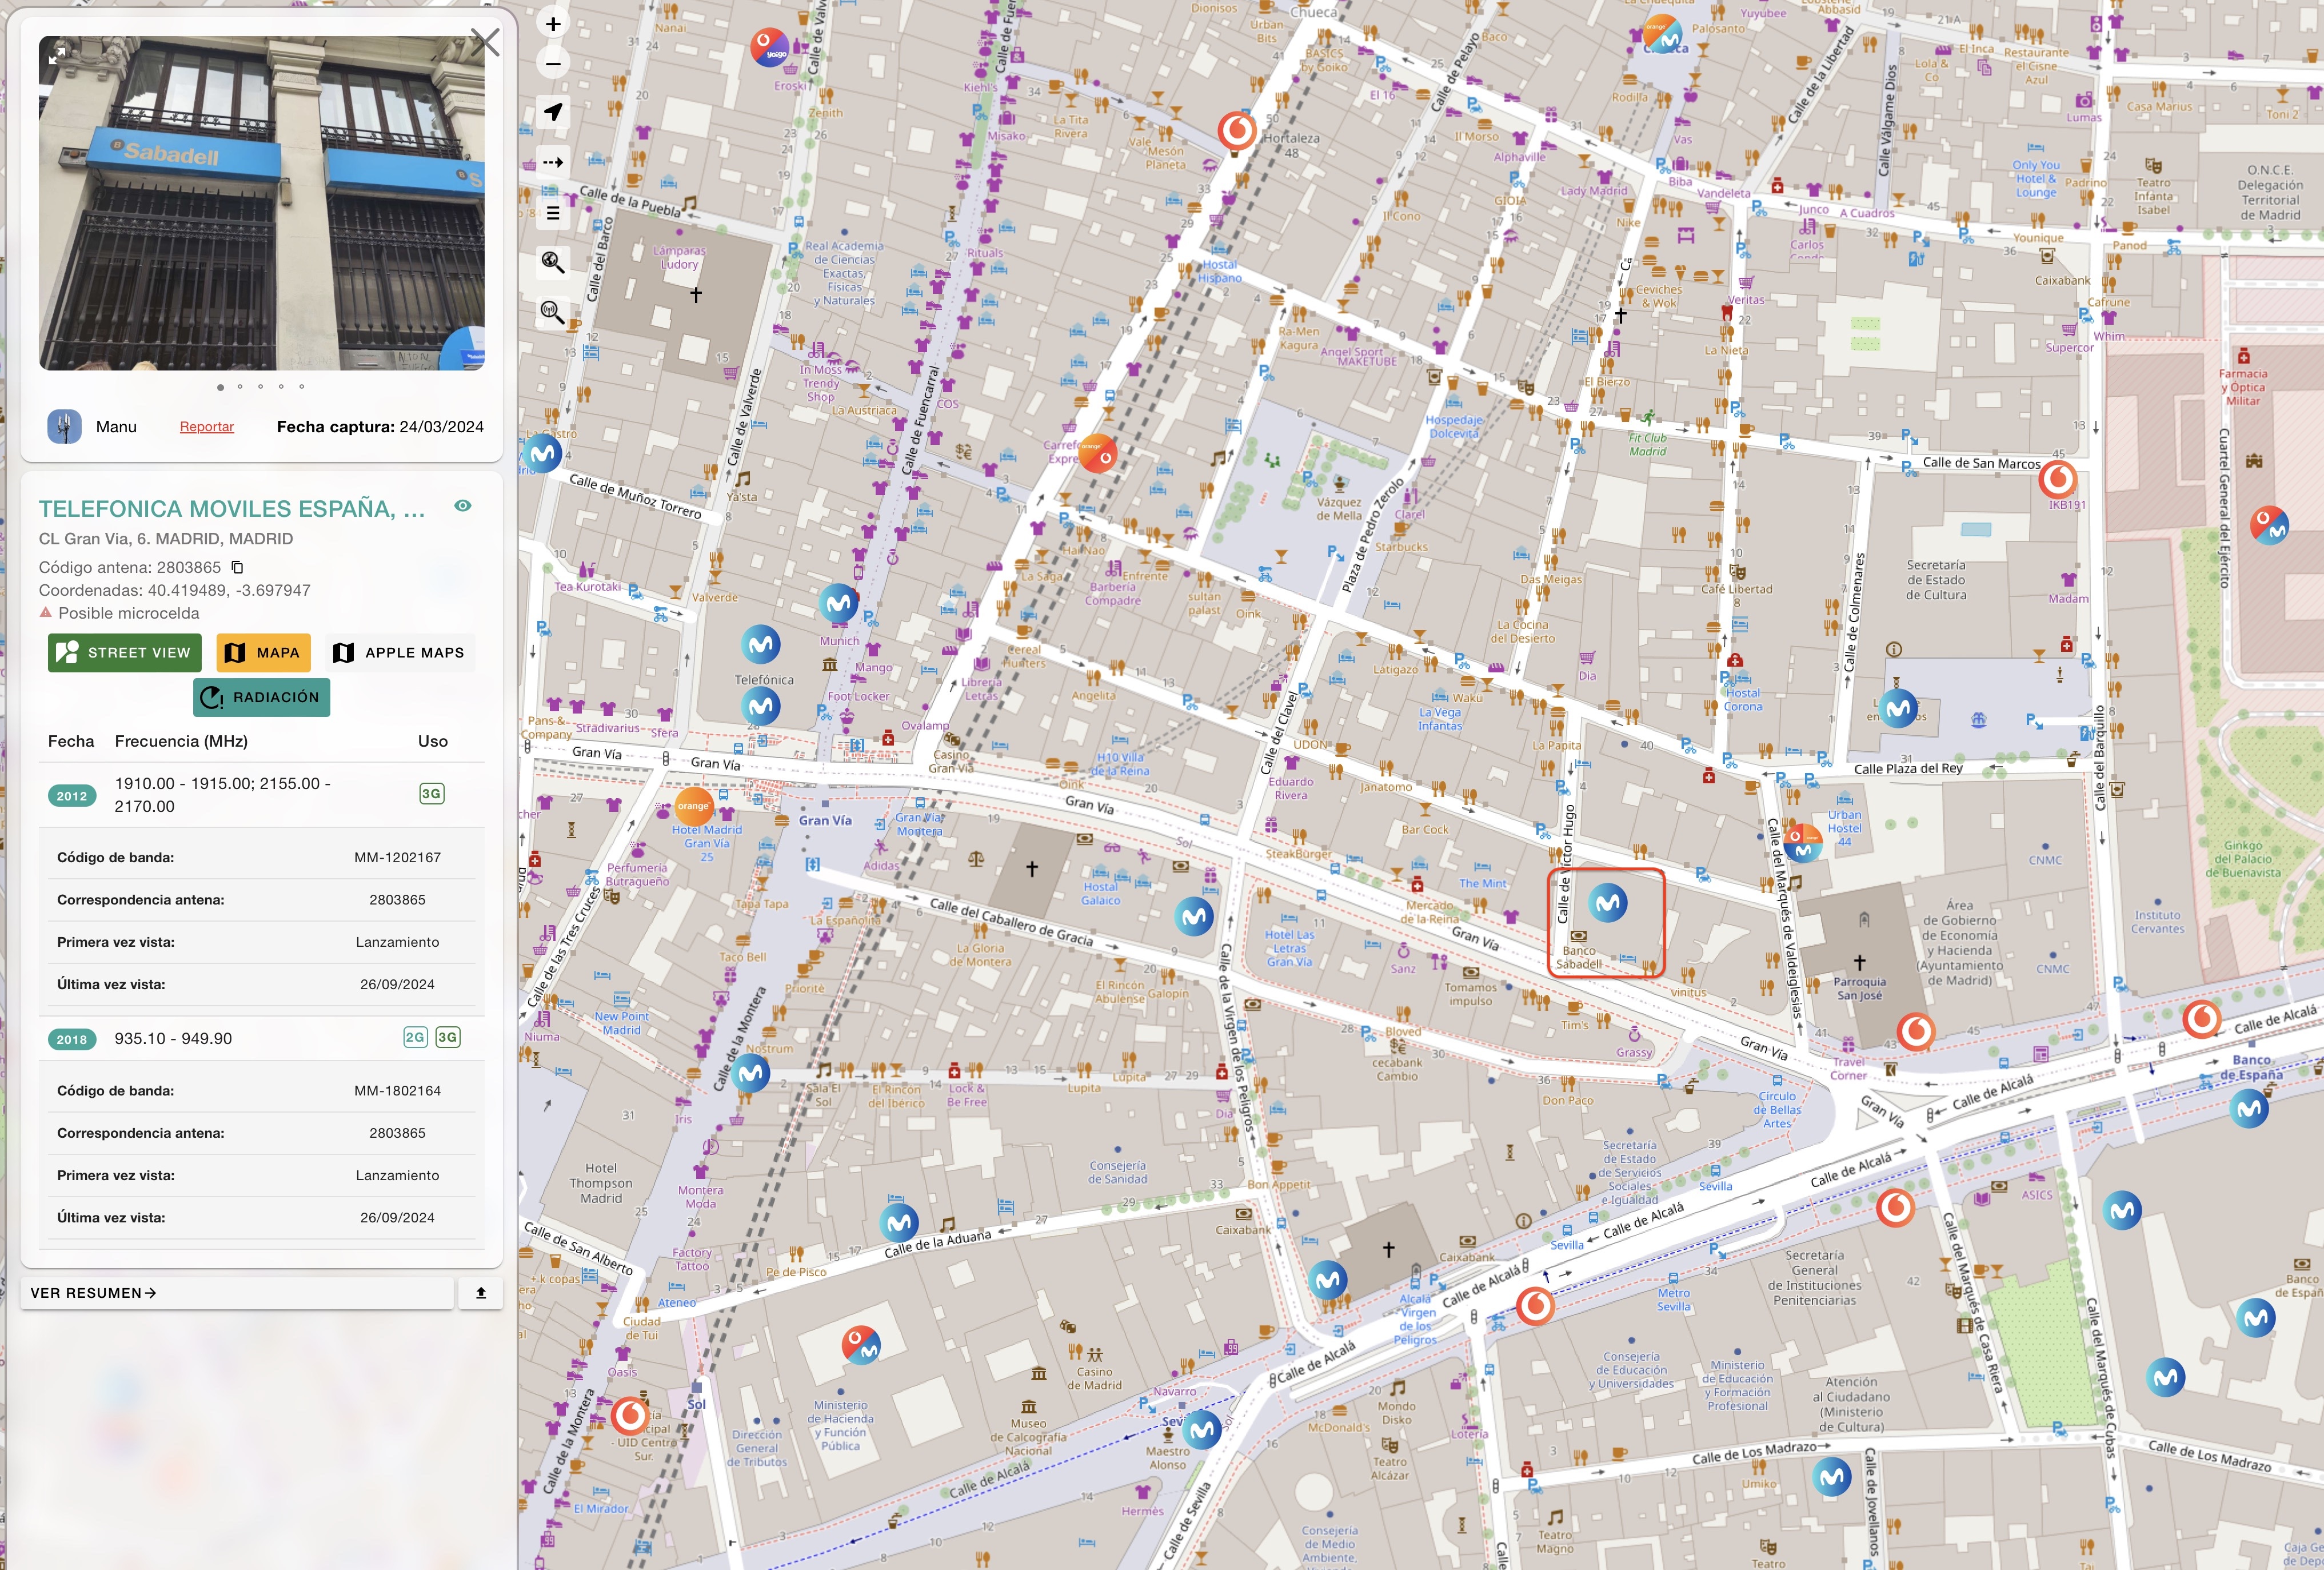Show fourth photo via fourth carousel dot
The height and width of the screenshot is (1570, 2324).
(x=281, y=386)
